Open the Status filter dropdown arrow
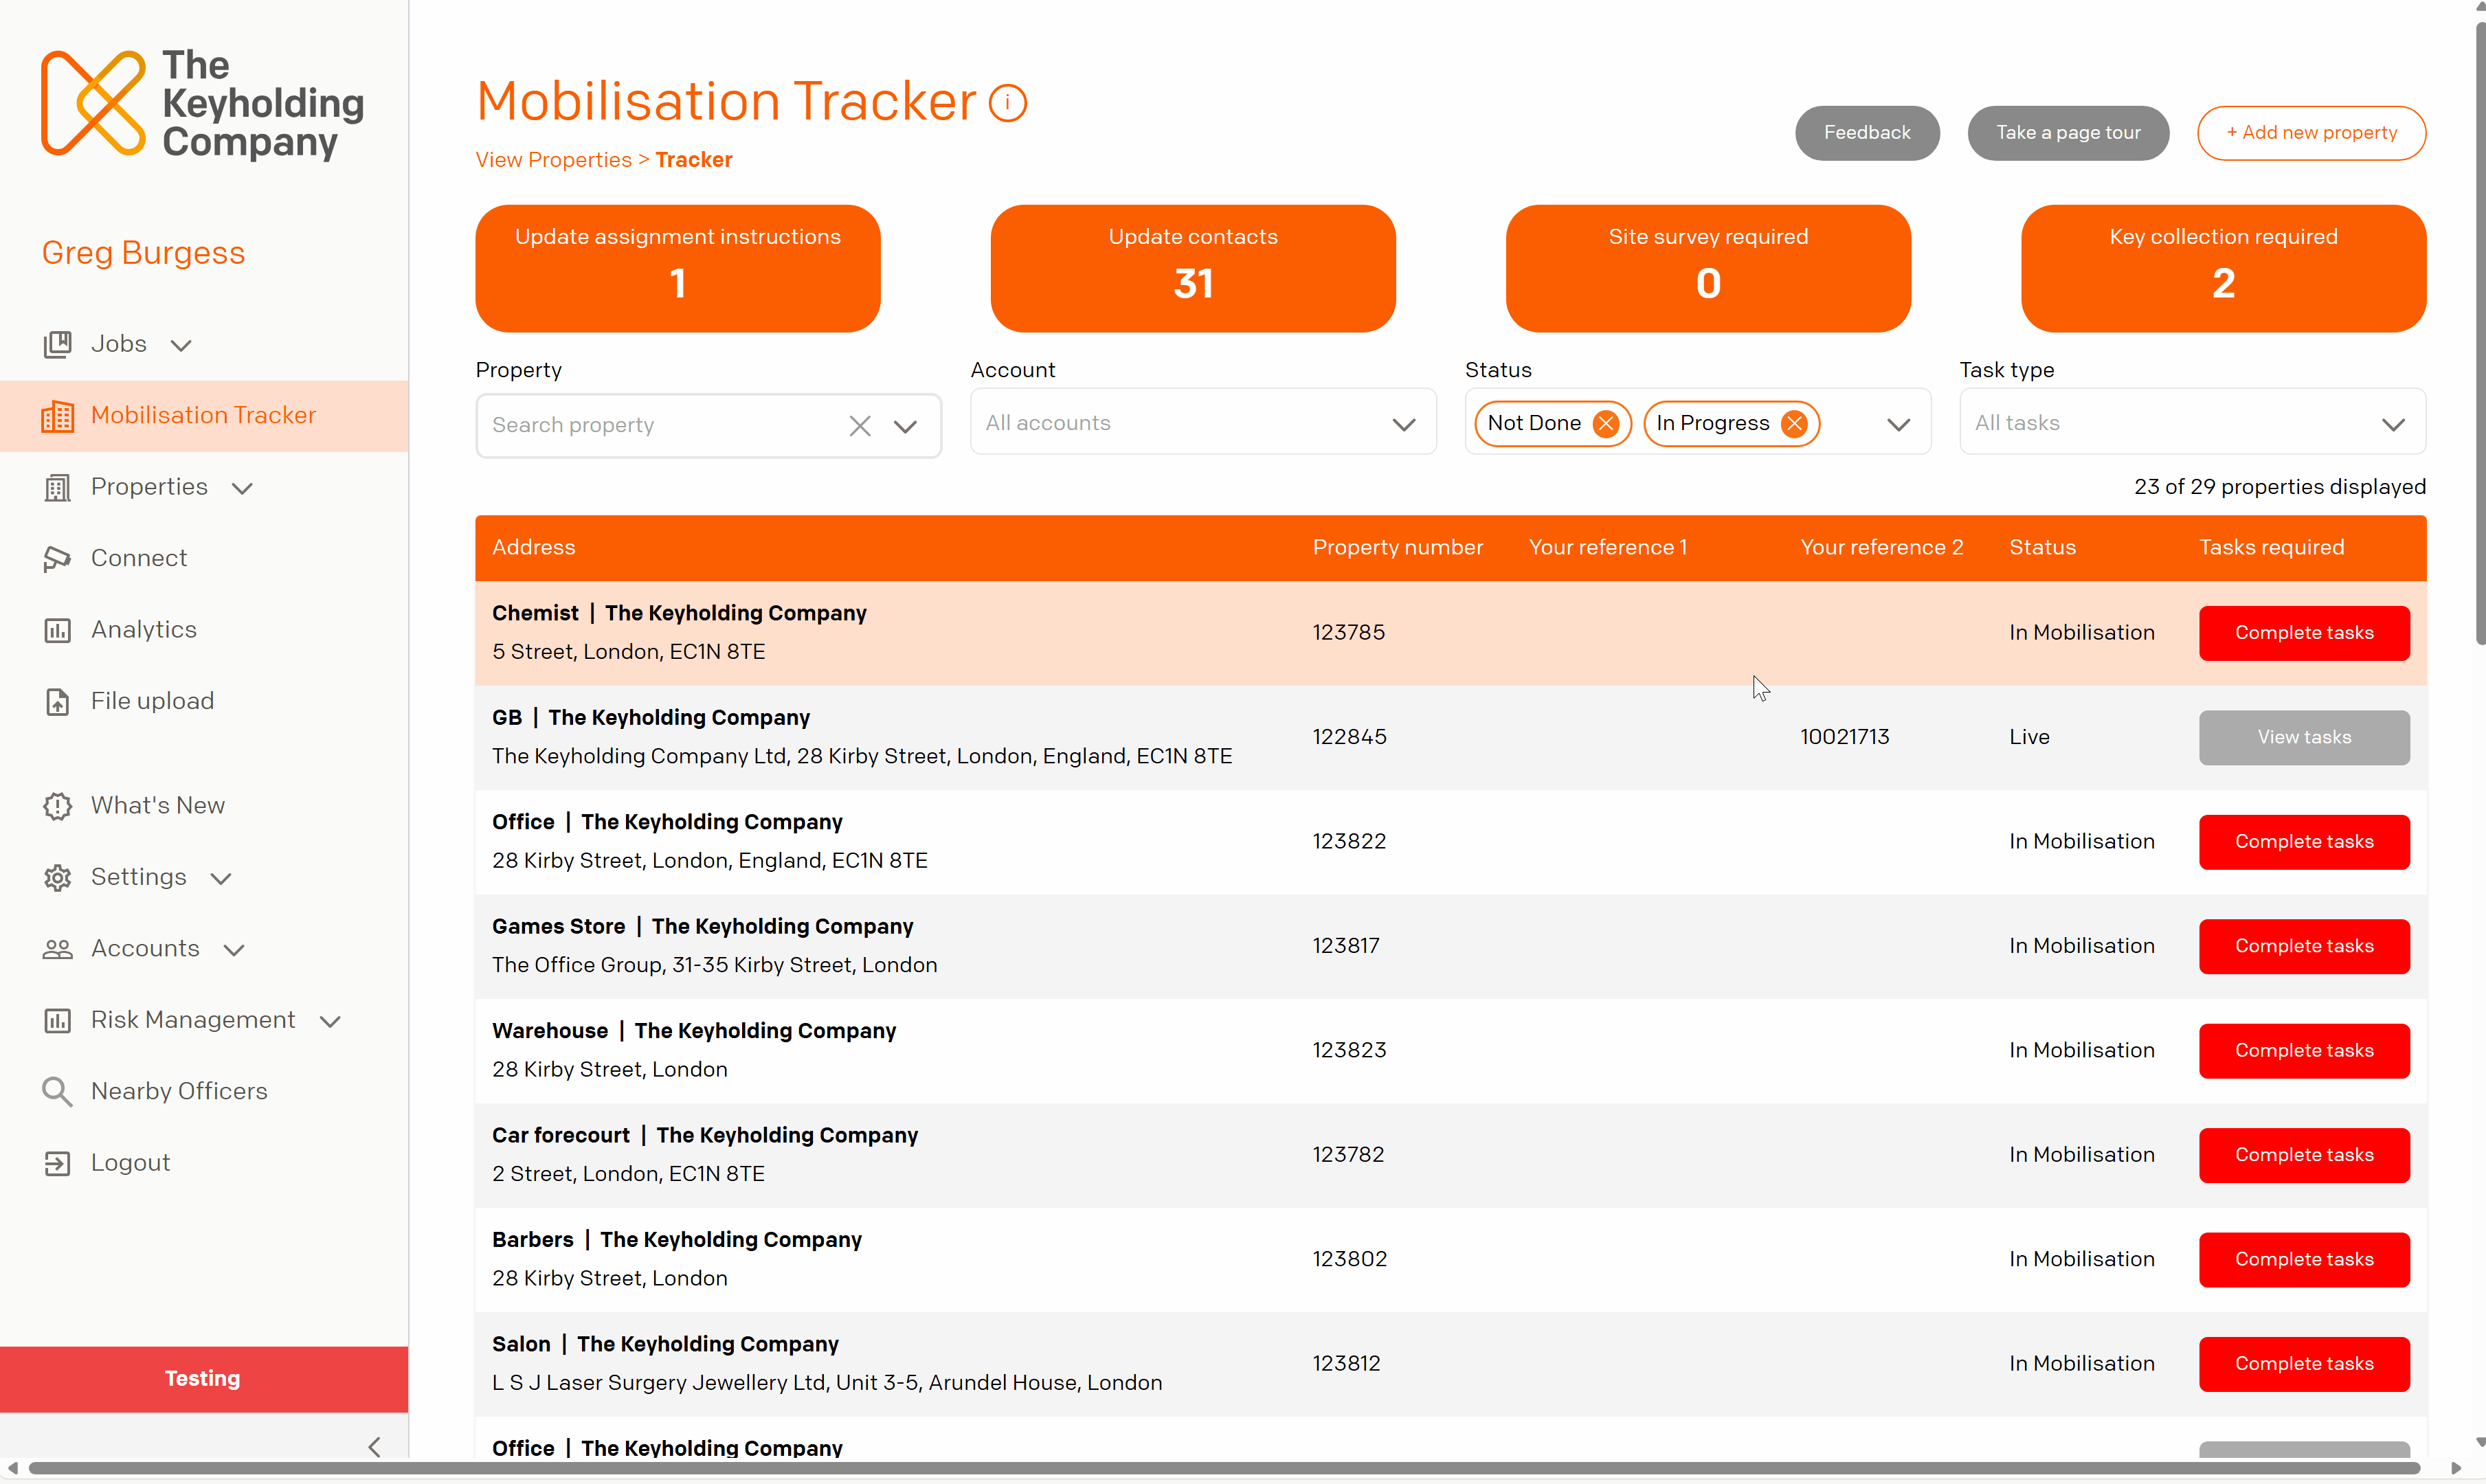Viewport: 2486px width, 1484px height. click(1899, 425)
